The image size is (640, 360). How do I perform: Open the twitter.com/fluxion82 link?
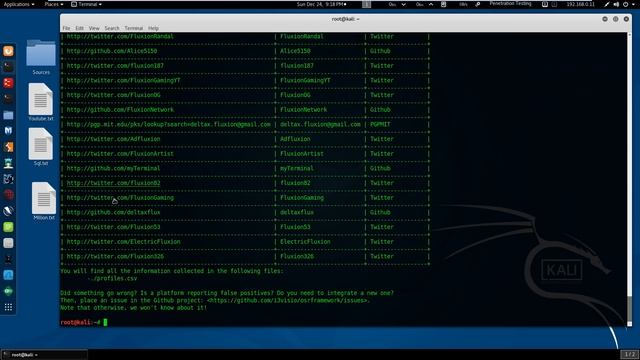point(113,183)
